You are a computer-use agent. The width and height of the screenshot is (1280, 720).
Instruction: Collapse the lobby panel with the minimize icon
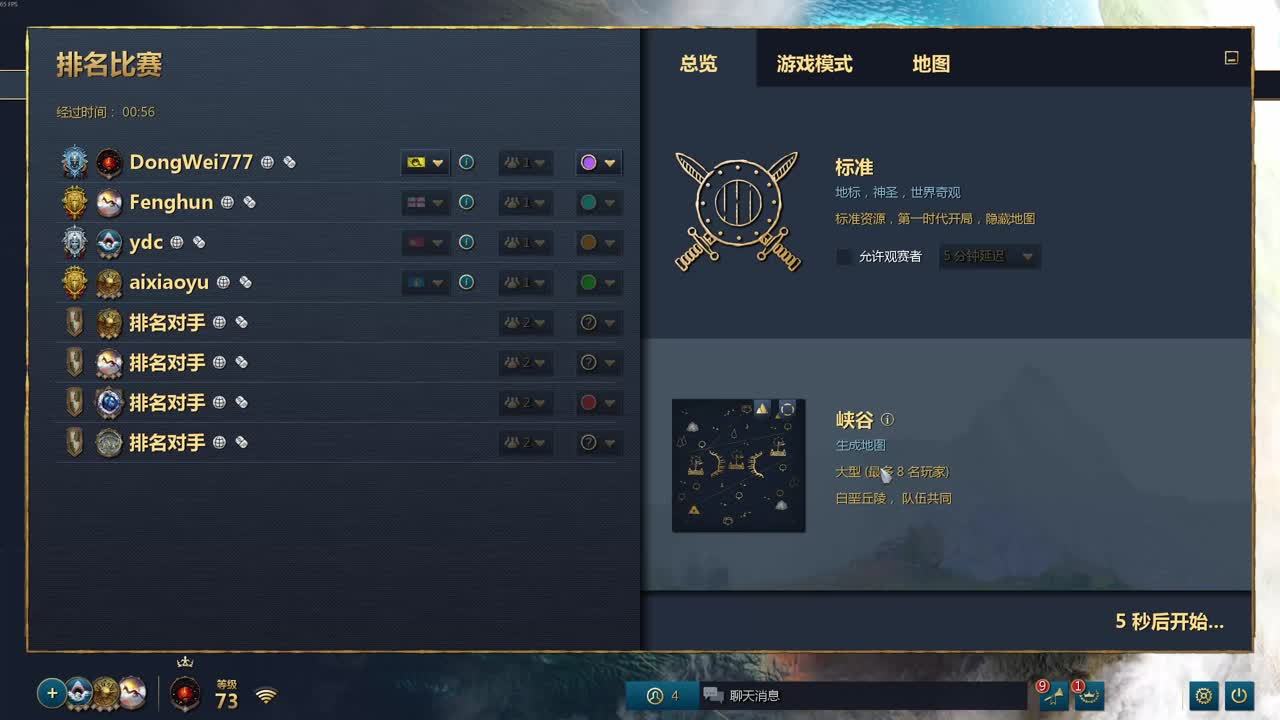click(x=1231, y=58)
